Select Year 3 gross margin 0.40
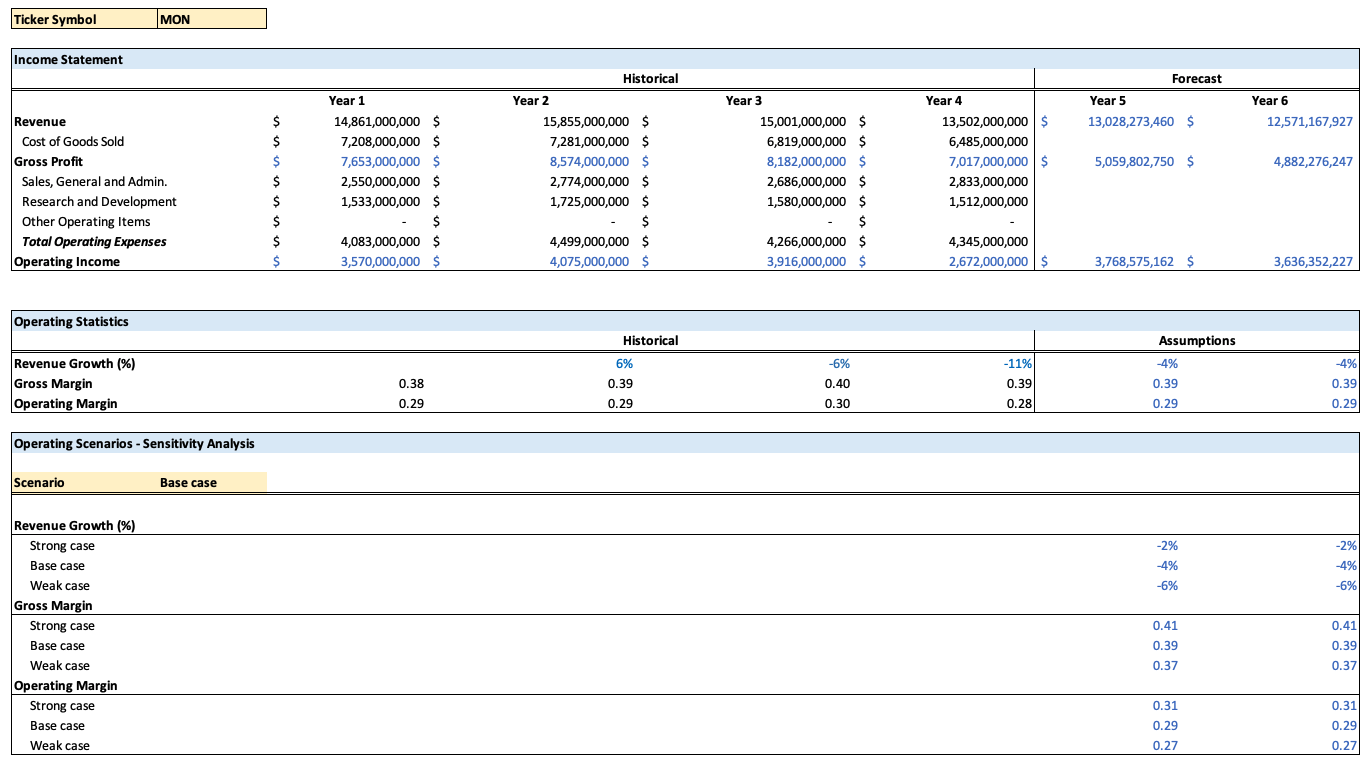 coord(838,383)
